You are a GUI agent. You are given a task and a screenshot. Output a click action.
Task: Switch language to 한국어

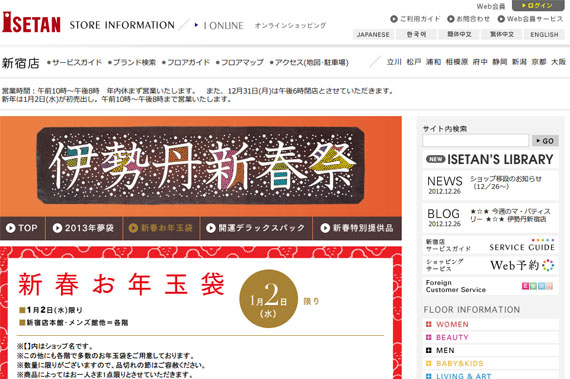click(x=416, y=35)
